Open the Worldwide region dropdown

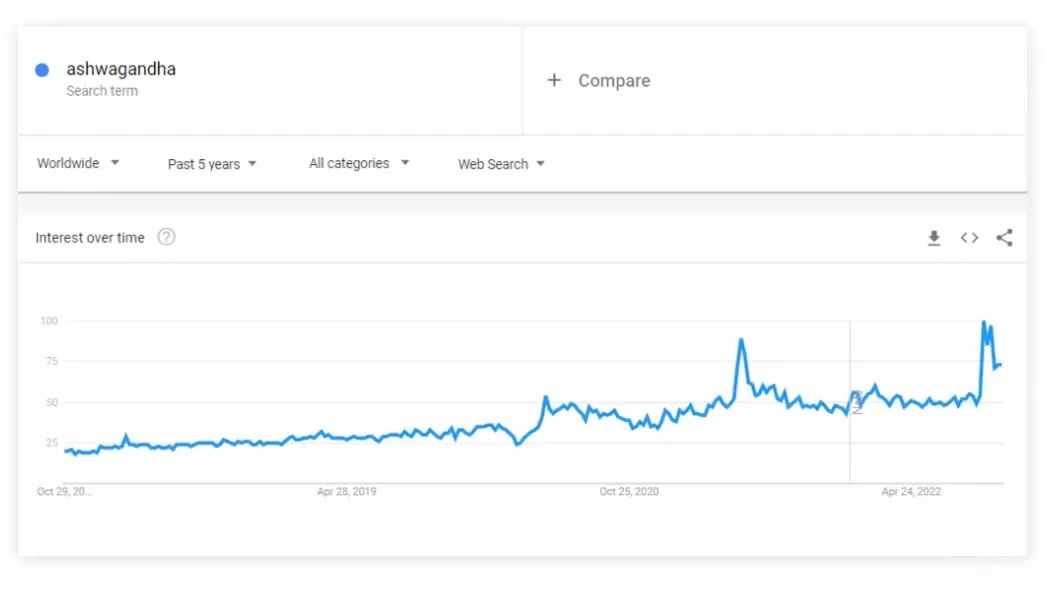click(x=78, y=163)
